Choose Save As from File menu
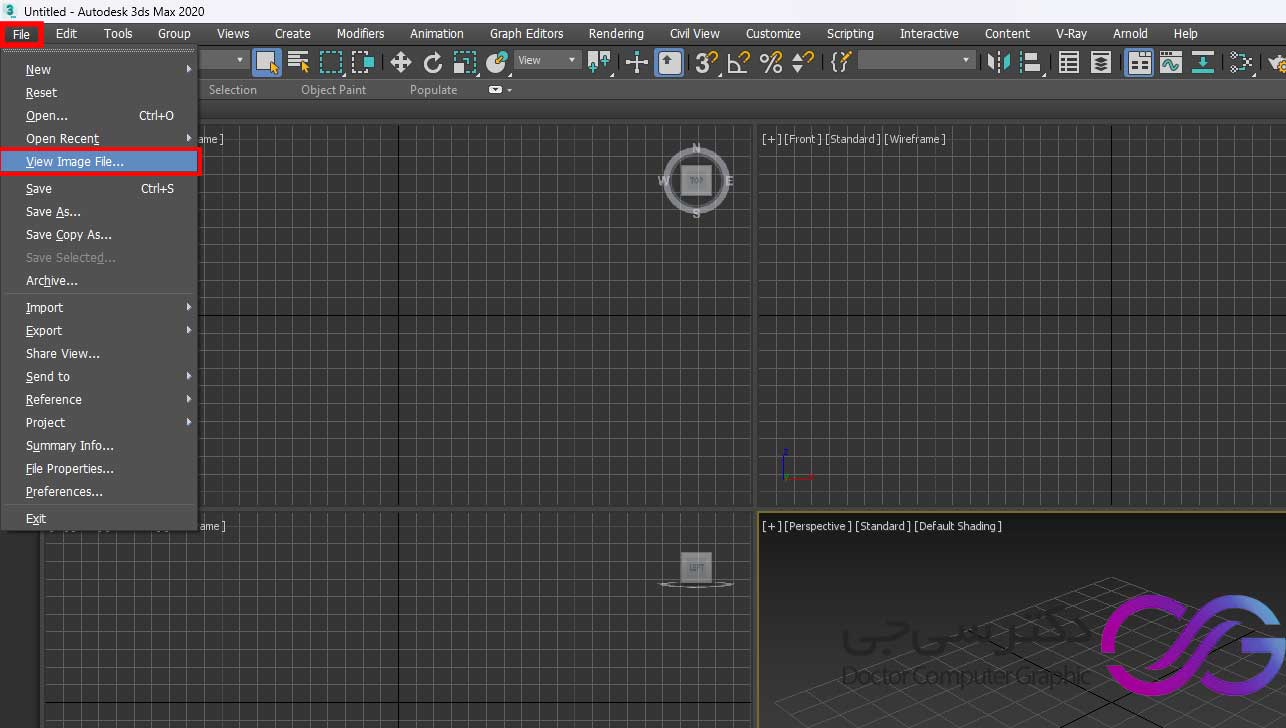Viewport: 1286px width, 728px height. [x=100, y=212]
